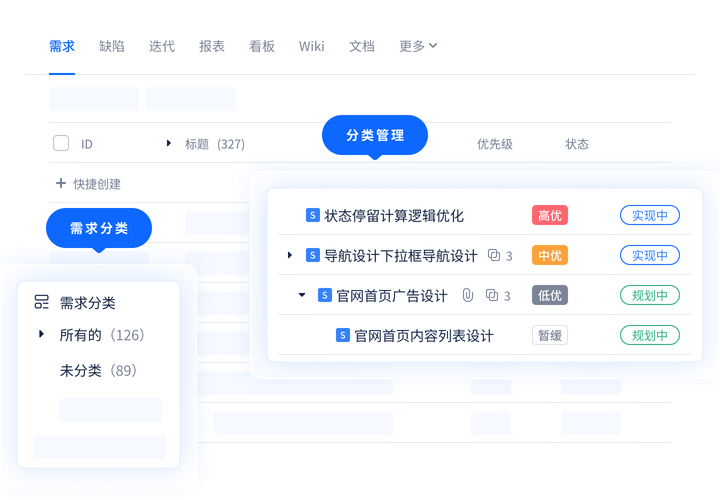The width and height of the screenshot is (720, 500).
Task: Click the 标题 (327) column header
Action: point(215,144)
